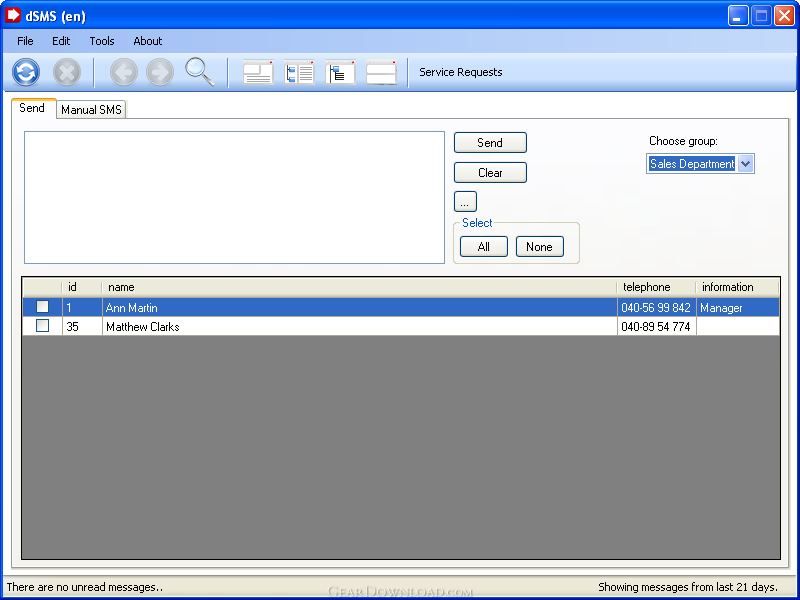The height and width of the screenshot is (600, 800).
Task: Click inside the message text area
Action: coord(234,197)
